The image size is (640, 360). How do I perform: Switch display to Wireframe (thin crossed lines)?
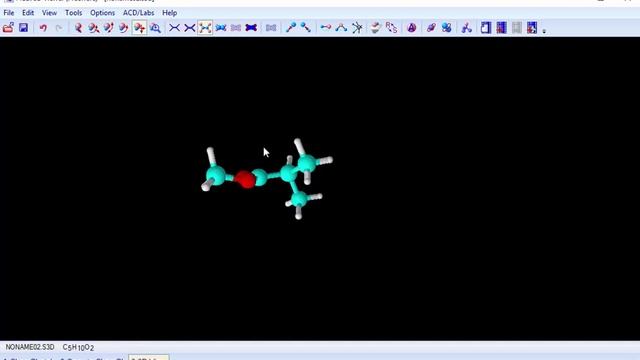[174, 28]
